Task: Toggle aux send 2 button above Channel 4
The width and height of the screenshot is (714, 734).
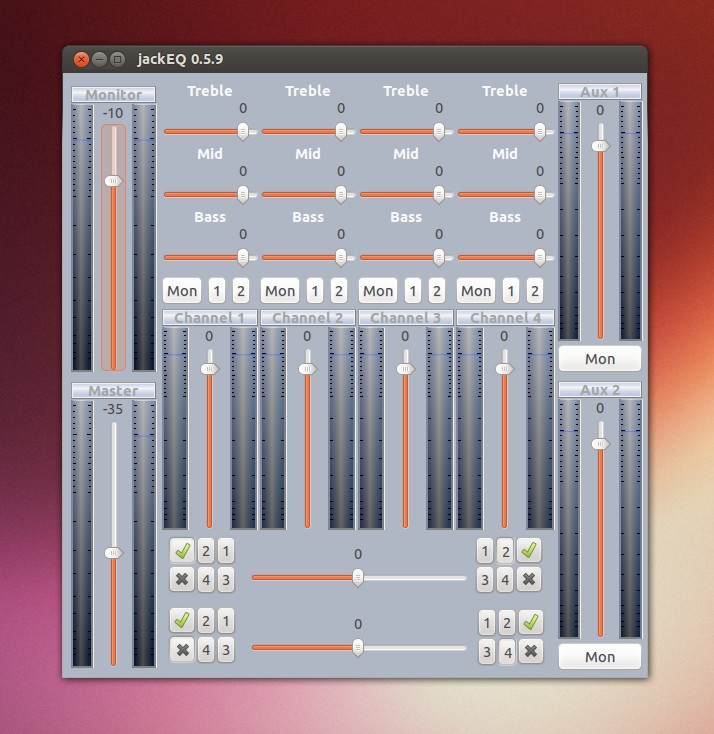Action: (x=535, y=291)
